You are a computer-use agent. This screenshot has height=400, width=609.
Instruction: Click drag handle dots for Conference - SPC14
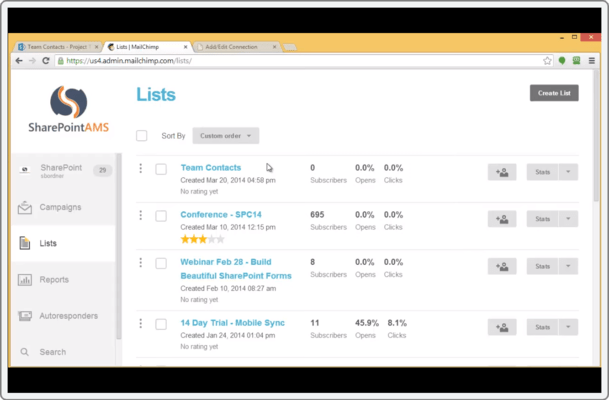[141, 215]
